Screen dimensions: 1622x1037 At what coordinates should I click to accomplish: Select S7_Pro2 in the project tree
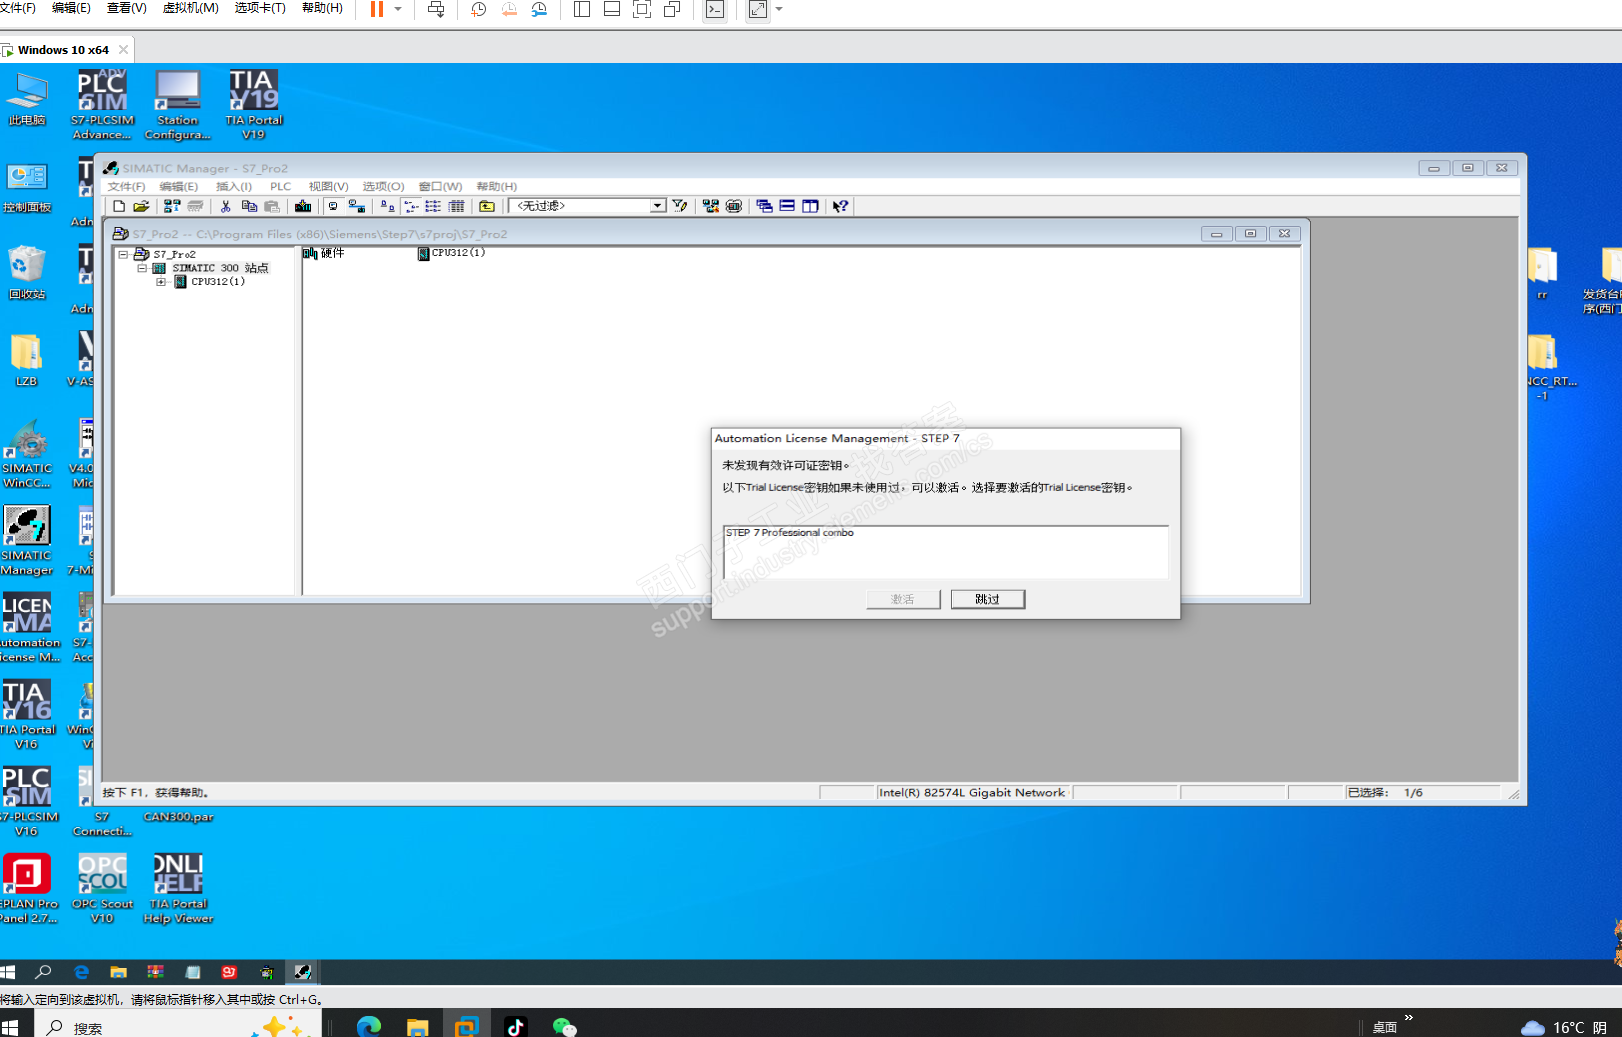point(174,254)
